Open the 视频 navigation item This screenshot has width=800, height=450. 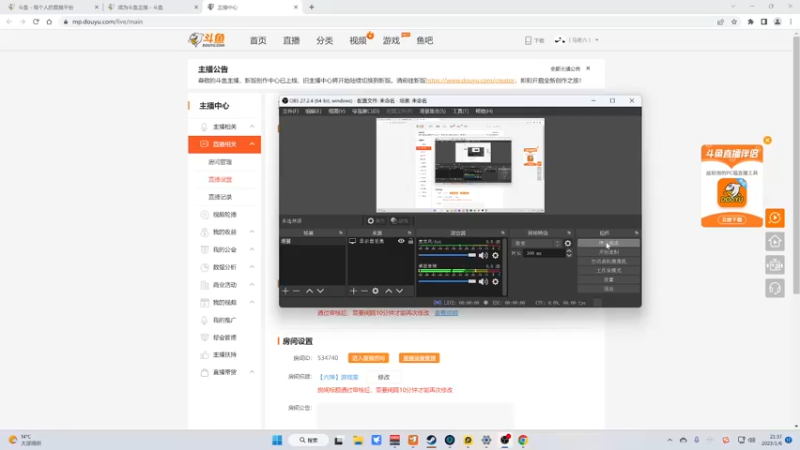358,40
